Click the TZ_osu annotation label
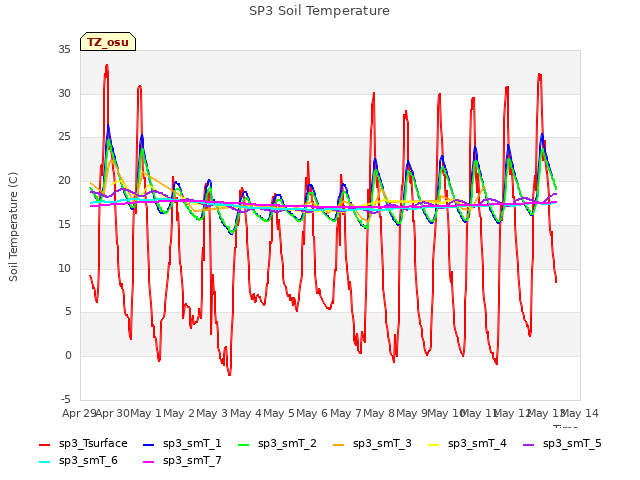 pyautogui.click(x=108, y=42)
